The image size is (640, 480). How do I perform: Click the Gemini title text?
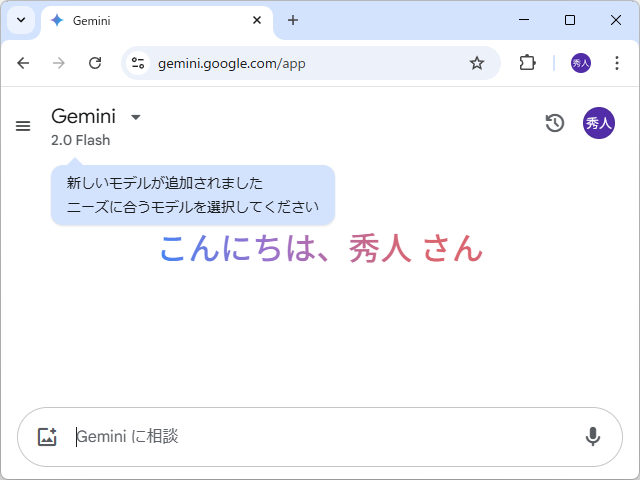tap(84, 116)
